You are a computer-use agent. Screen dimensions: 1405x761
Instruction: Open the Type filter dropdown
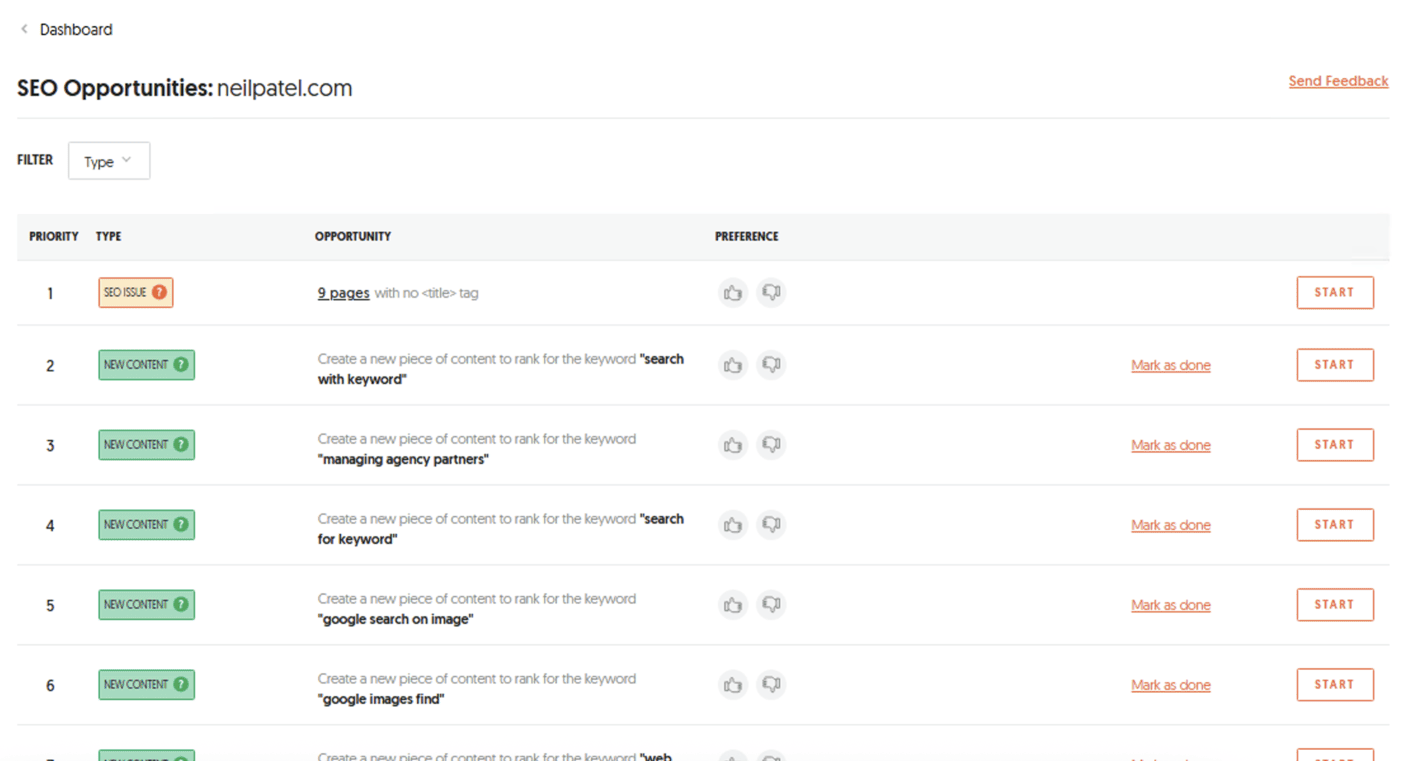(x=108, y=160)
